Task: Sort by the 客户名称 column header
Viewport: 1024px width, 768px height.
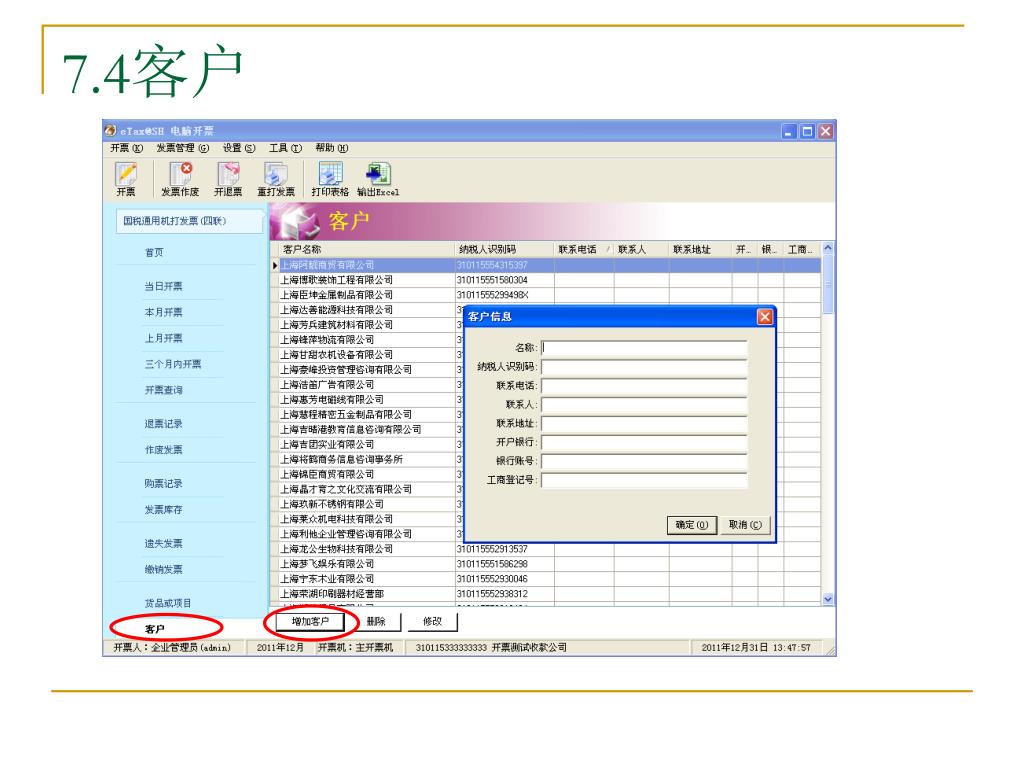Action: (x=367, y=249)
